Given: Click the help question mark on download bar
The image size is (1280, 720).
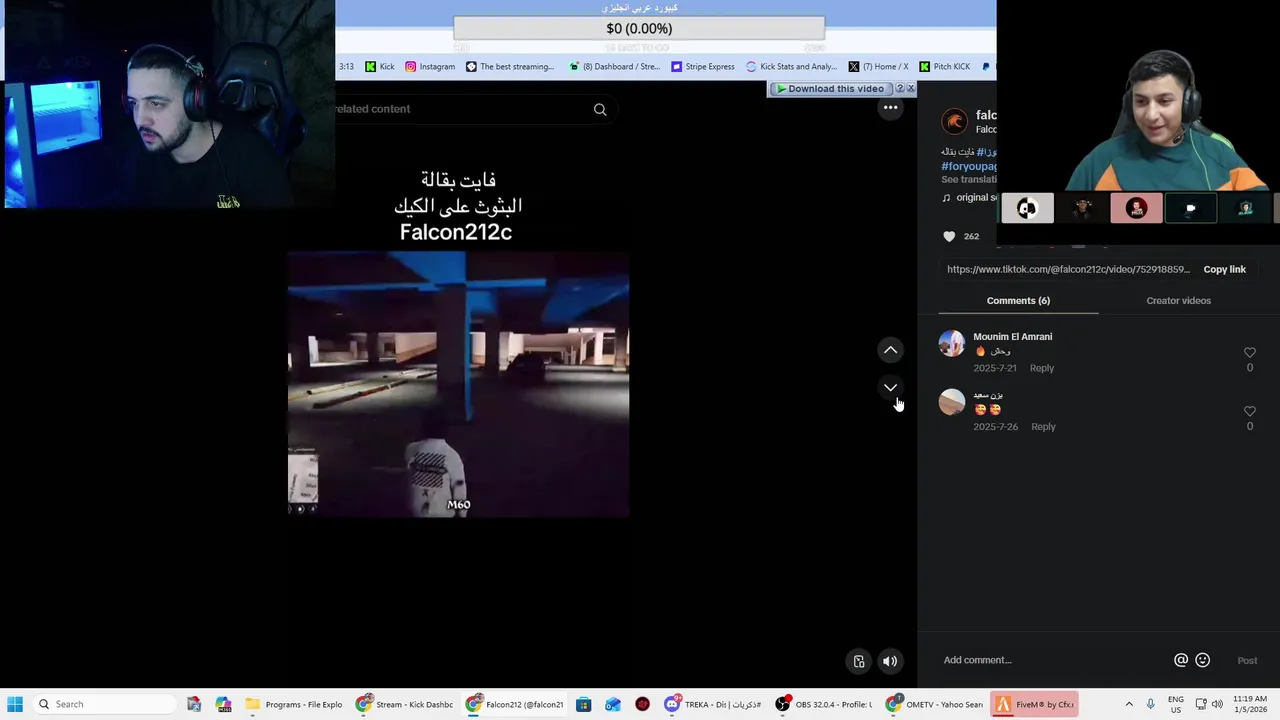Looking at the screenshot, I should pyautogui.click(x=899, y=89).
